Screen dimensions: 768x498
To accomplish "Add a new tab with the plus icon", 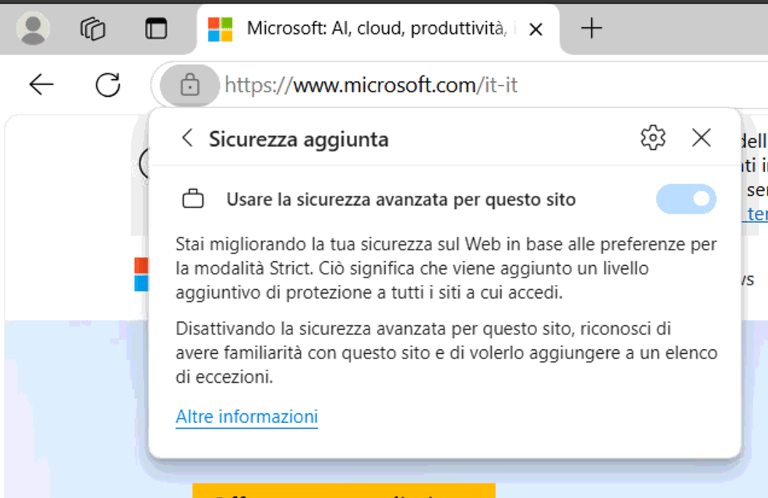I will (x=591, y=28).
